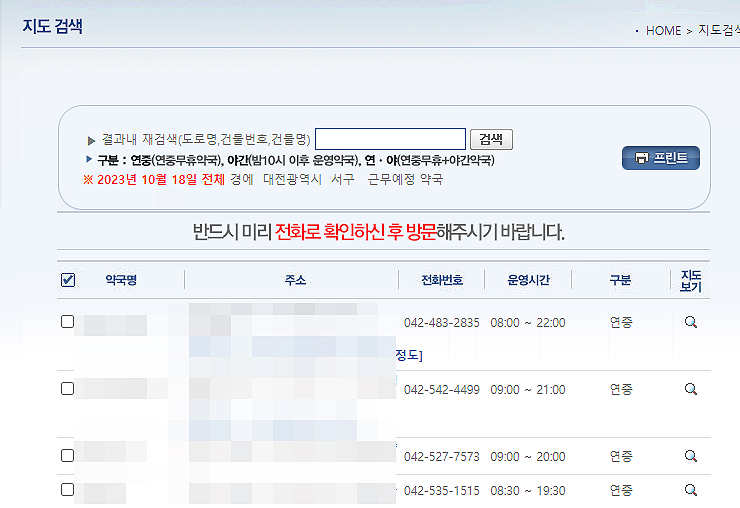
Task: Click the 지도보기 column header
Action: [691, 281]
